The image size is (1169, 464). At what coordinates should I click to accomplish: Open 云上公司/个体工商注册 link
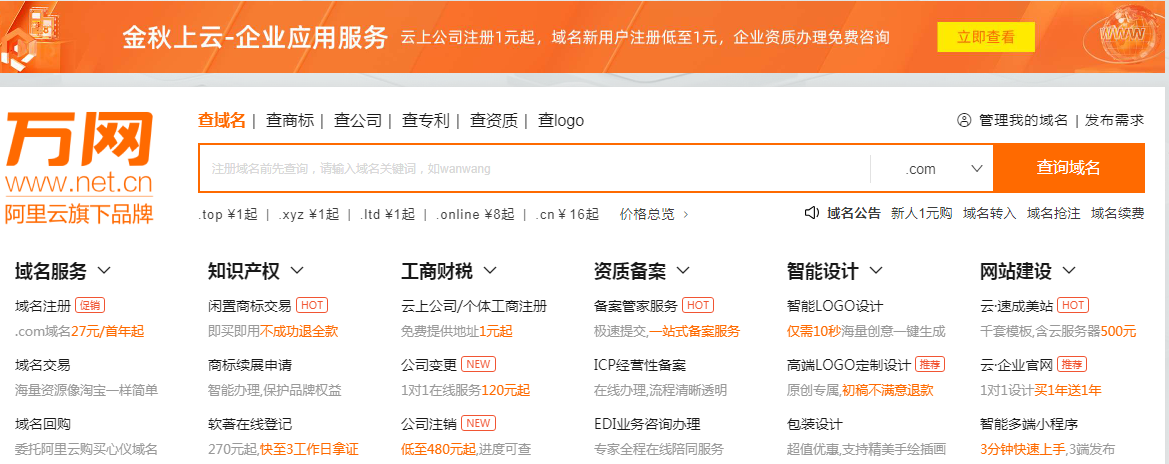coord(474,305)
